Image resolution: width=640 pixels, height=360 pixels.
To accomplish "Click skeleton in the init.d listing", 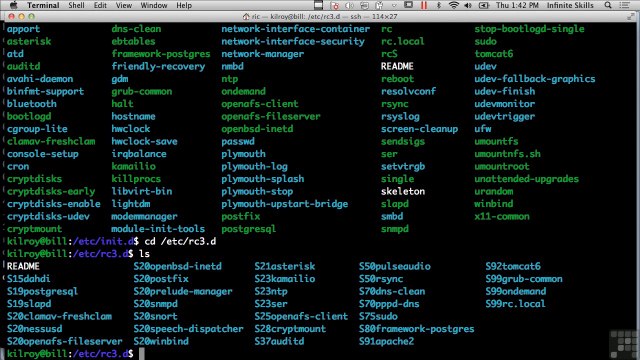I will pos(403,191).
